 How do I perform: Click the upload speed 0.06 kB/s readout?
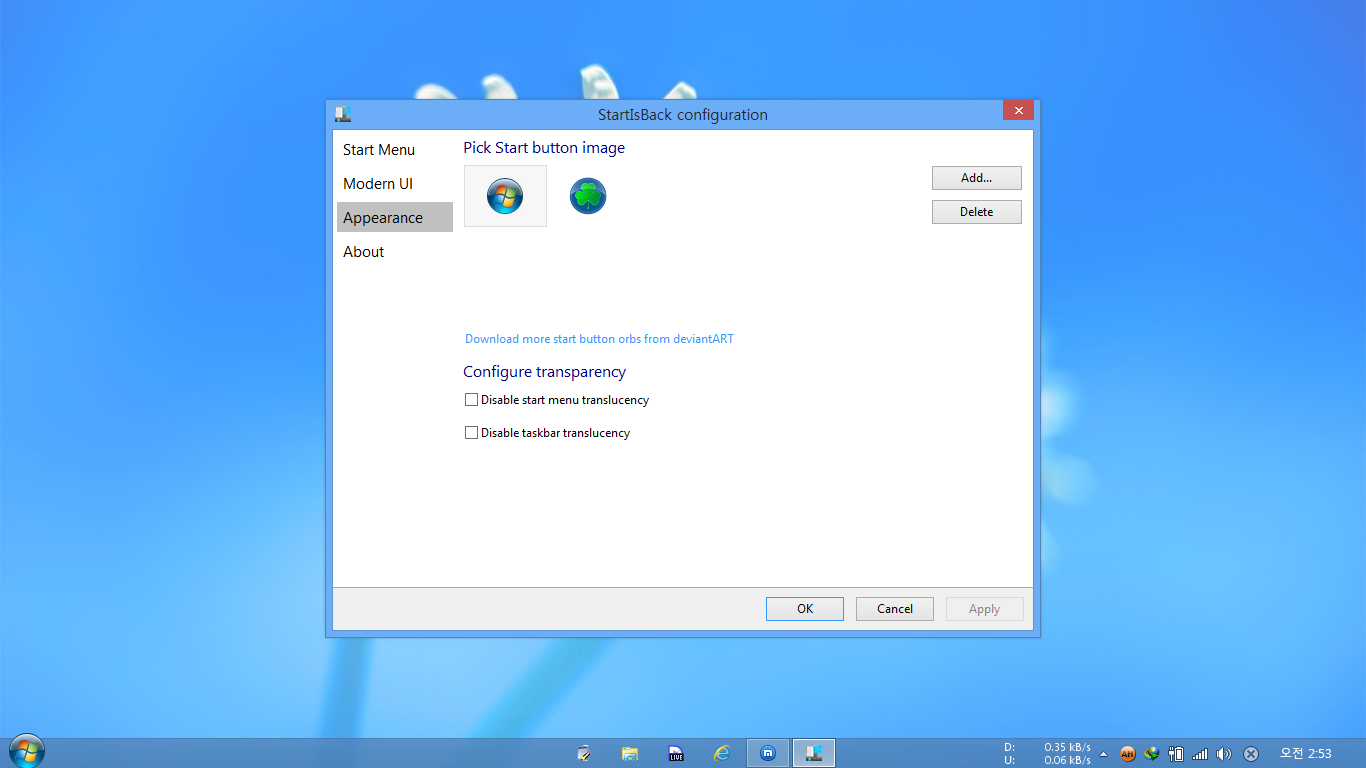tap(1068, 760)
